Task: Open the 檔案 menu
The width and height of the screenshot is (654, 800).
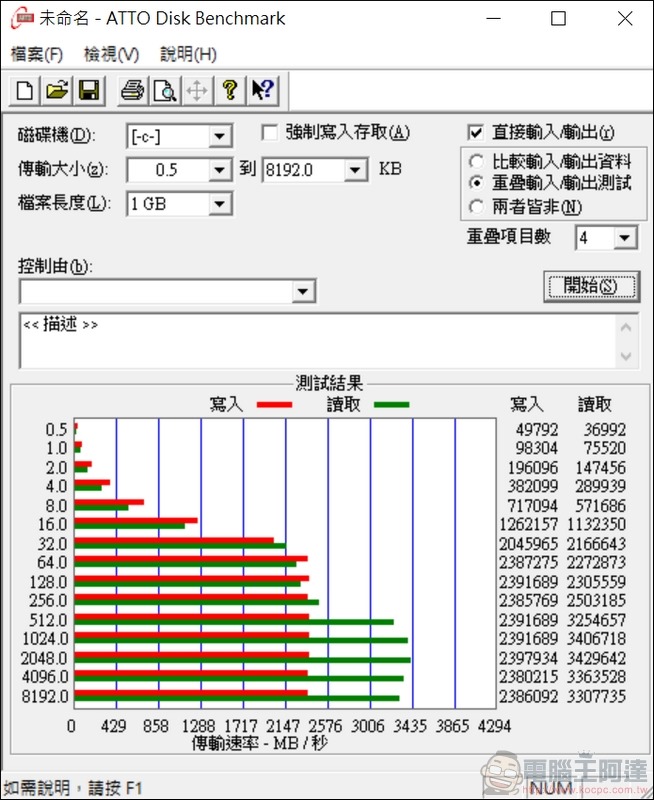Action: click(x=36, y=54)
